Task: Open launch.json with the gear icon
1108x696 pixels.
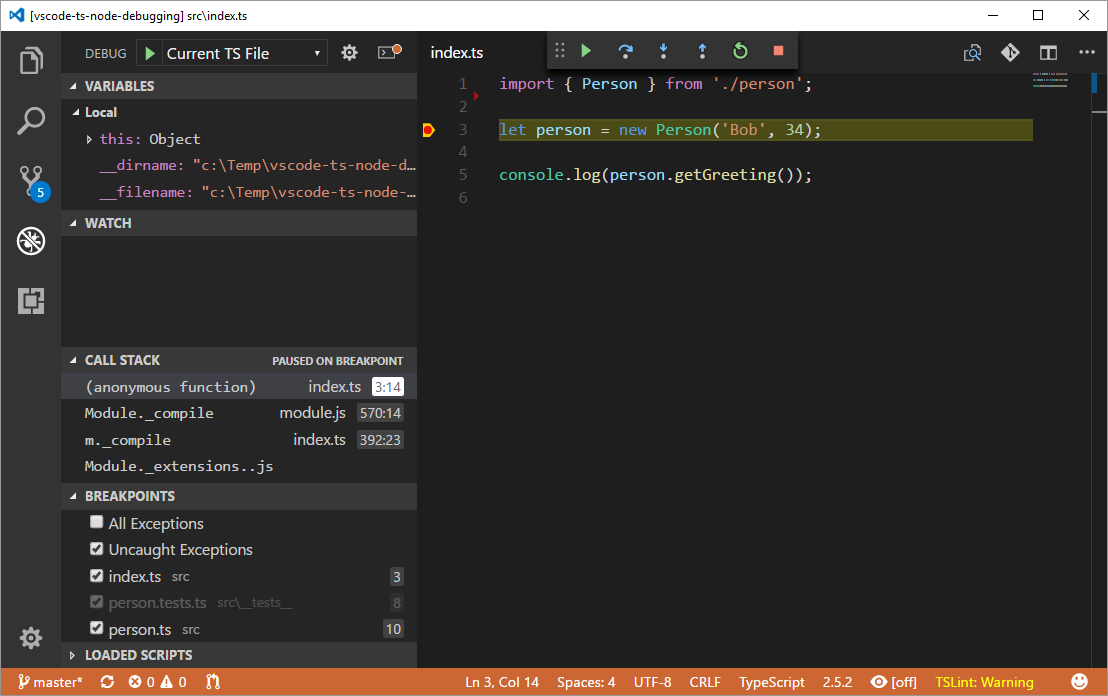Action: click(x=349, y=53)
